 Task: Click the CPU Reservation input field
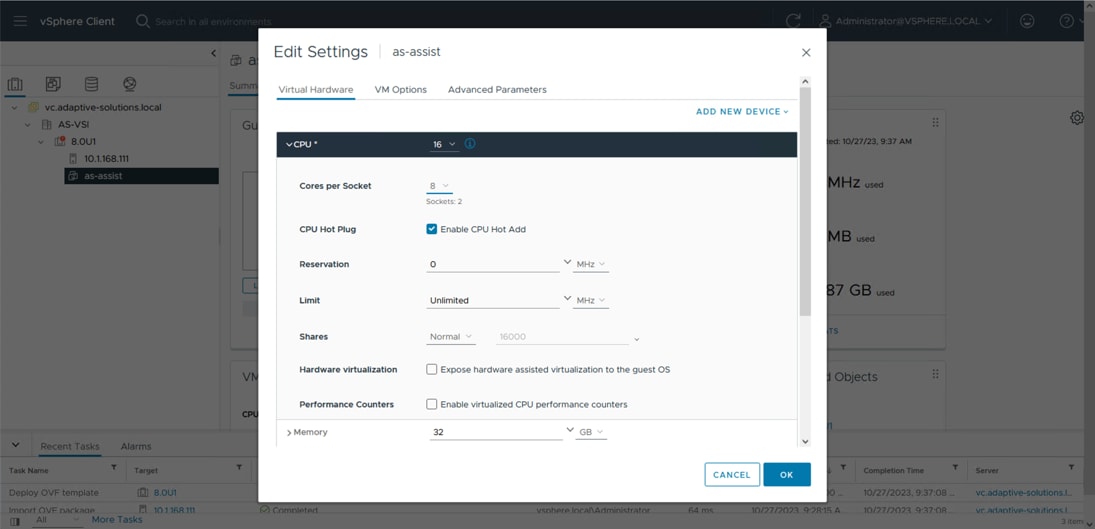click(492, 264)
